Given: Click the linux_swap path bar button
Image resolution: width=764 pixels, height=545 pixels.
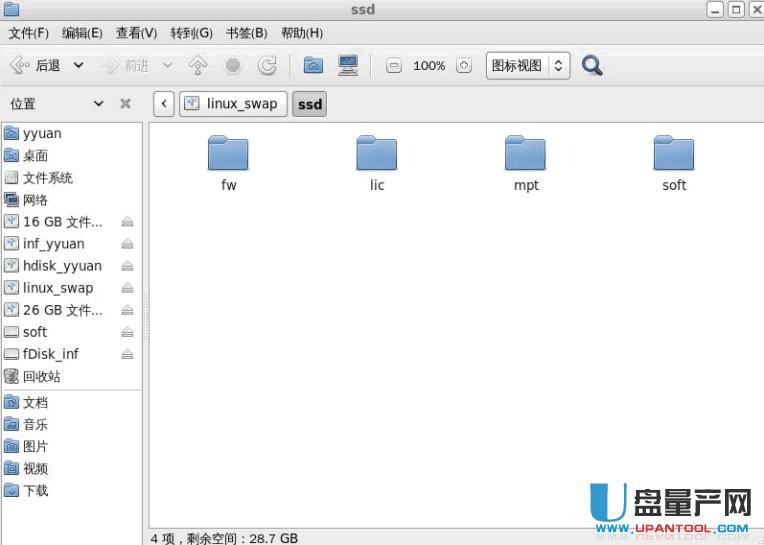Looking at the screenshot, I should point(233,104).
